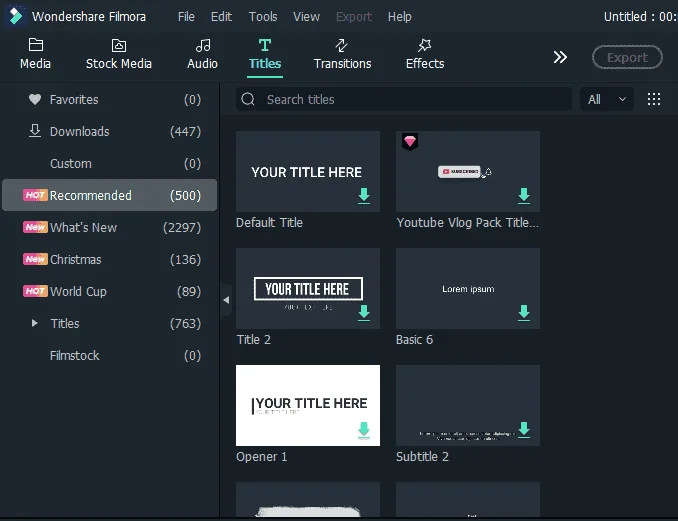Open the Audio music note tab
This screenshot has width=678, height=521.
202,45
